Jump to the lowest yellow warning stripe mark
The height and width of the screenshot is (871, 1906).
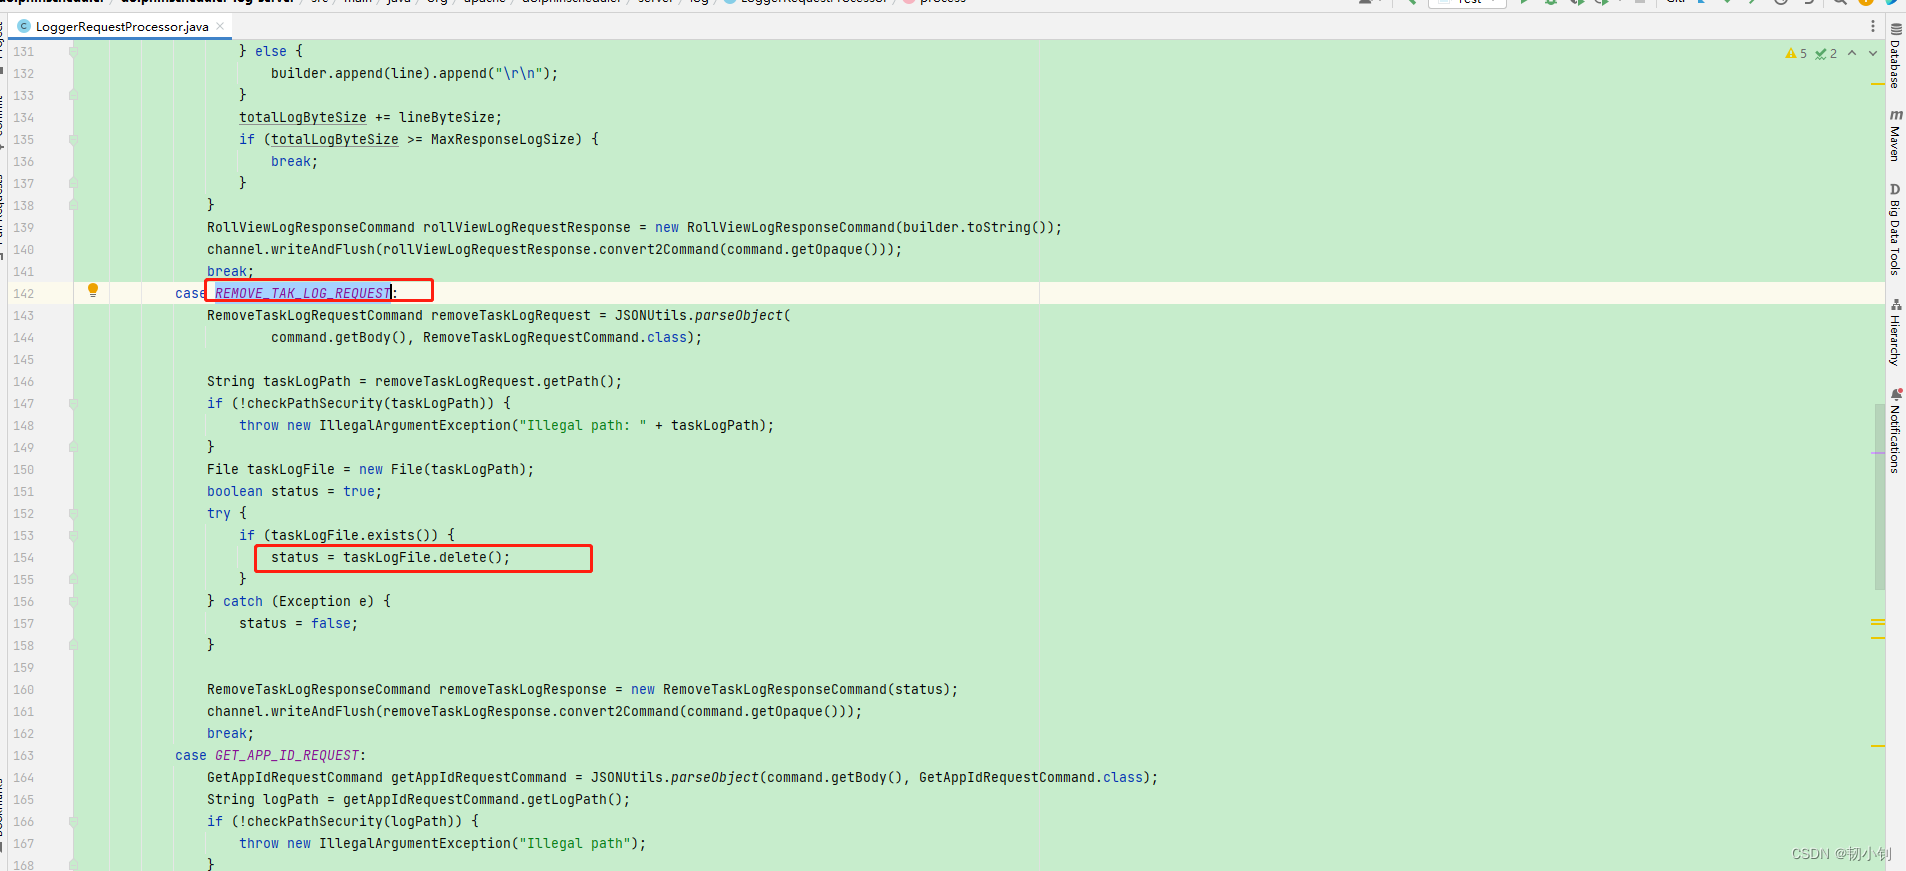1878,746
